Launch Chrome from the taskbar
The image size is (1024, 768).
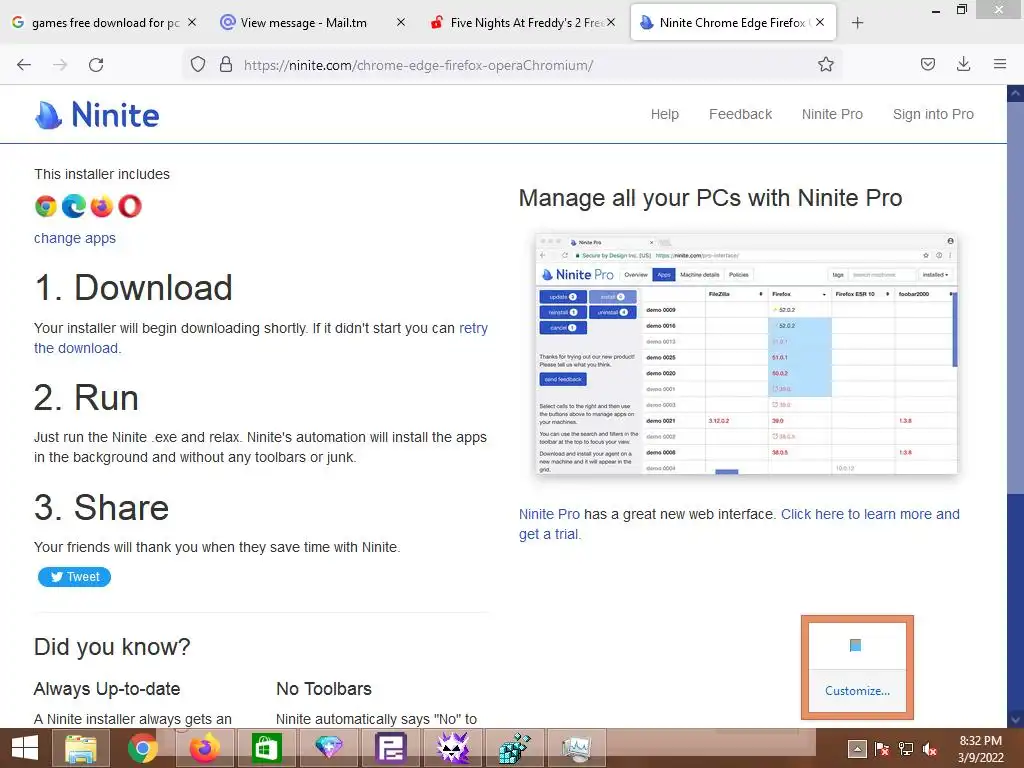click(142, 748)
